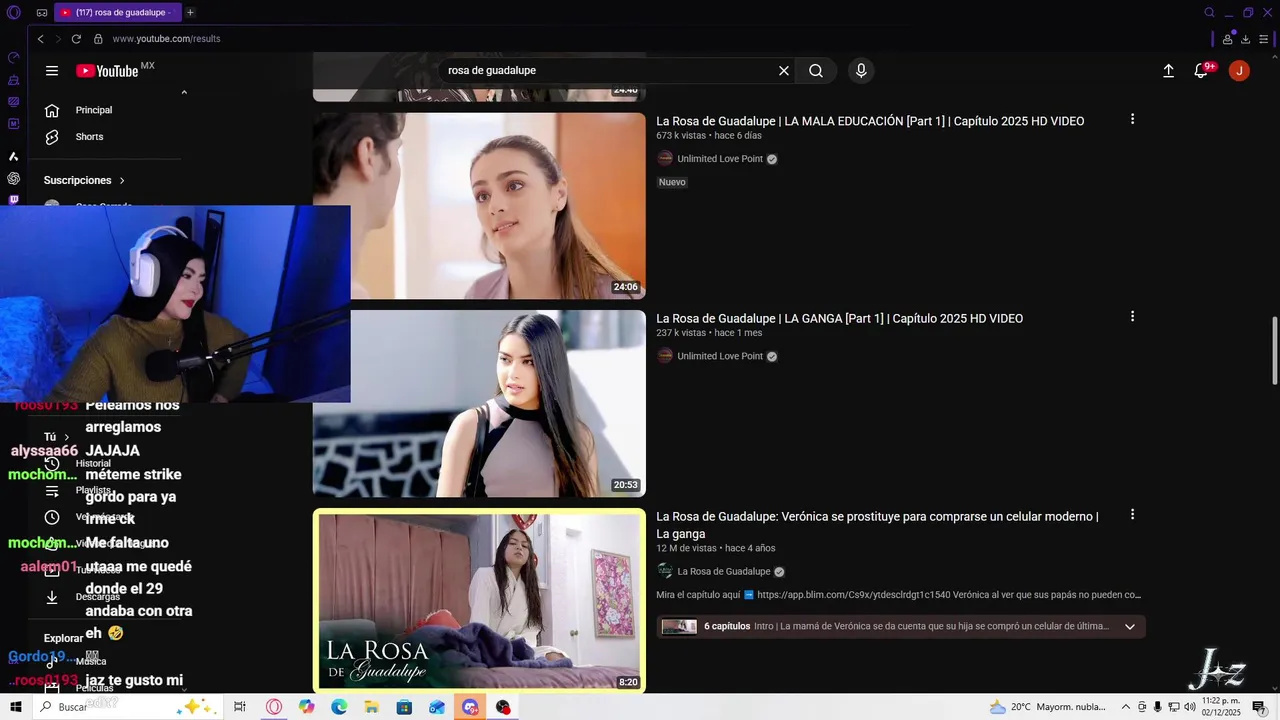1280x720 pixels.
Task: Expand the 'Tú' section in sidebar
Action: pyautogui.click(x=57, y=437)
